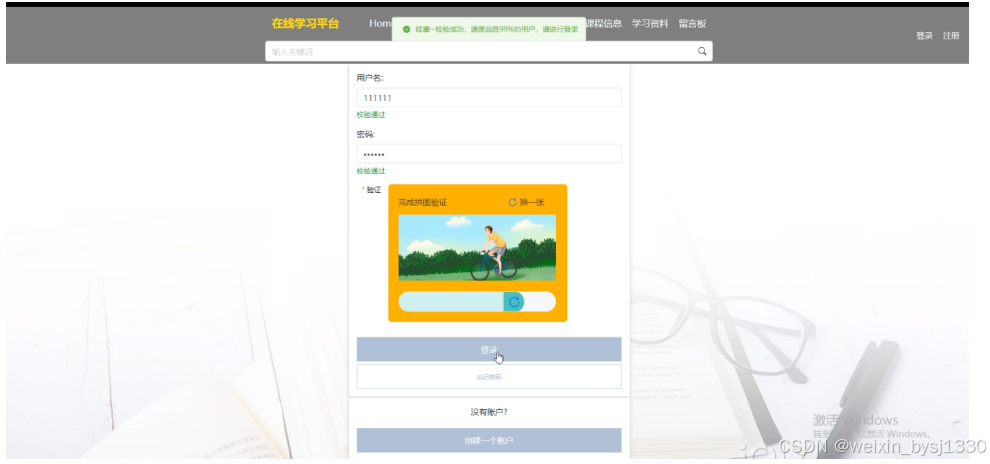Click 校验通过 under the username field
The image size is (990, 464).
(371, 115)
